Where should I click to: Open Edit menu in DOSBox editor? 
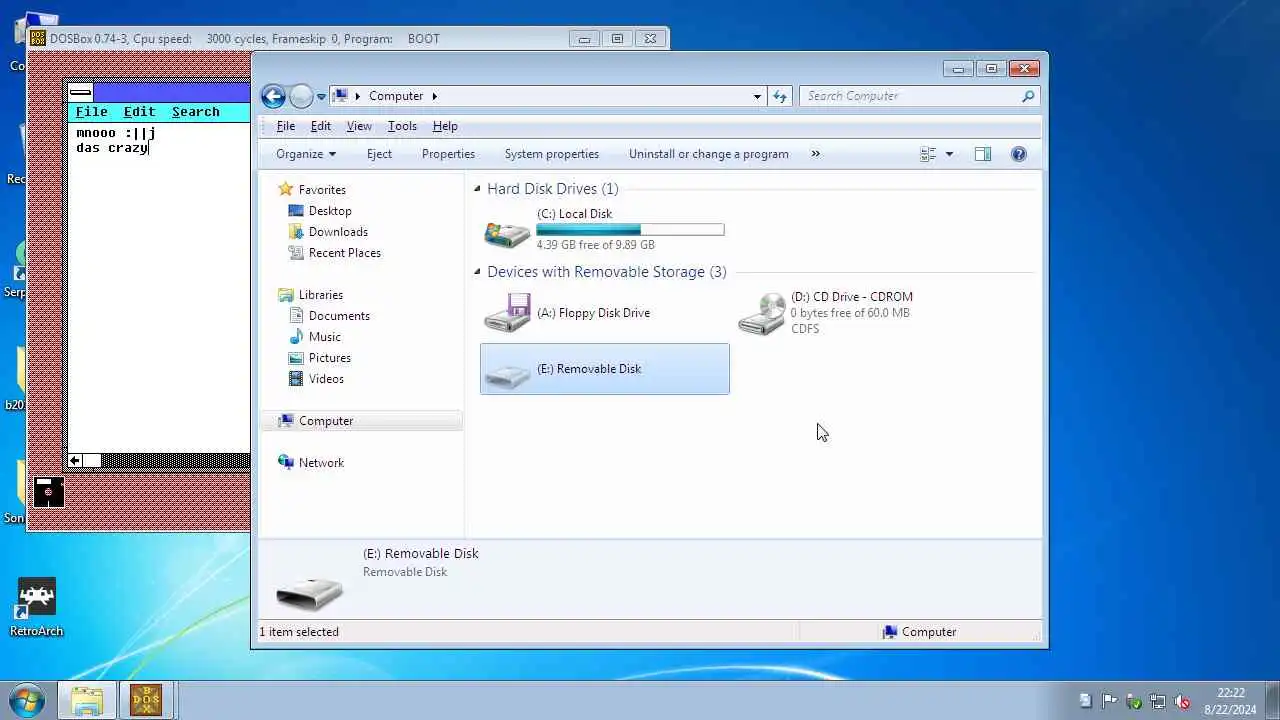pyautogui.click(x=139, y=112)
